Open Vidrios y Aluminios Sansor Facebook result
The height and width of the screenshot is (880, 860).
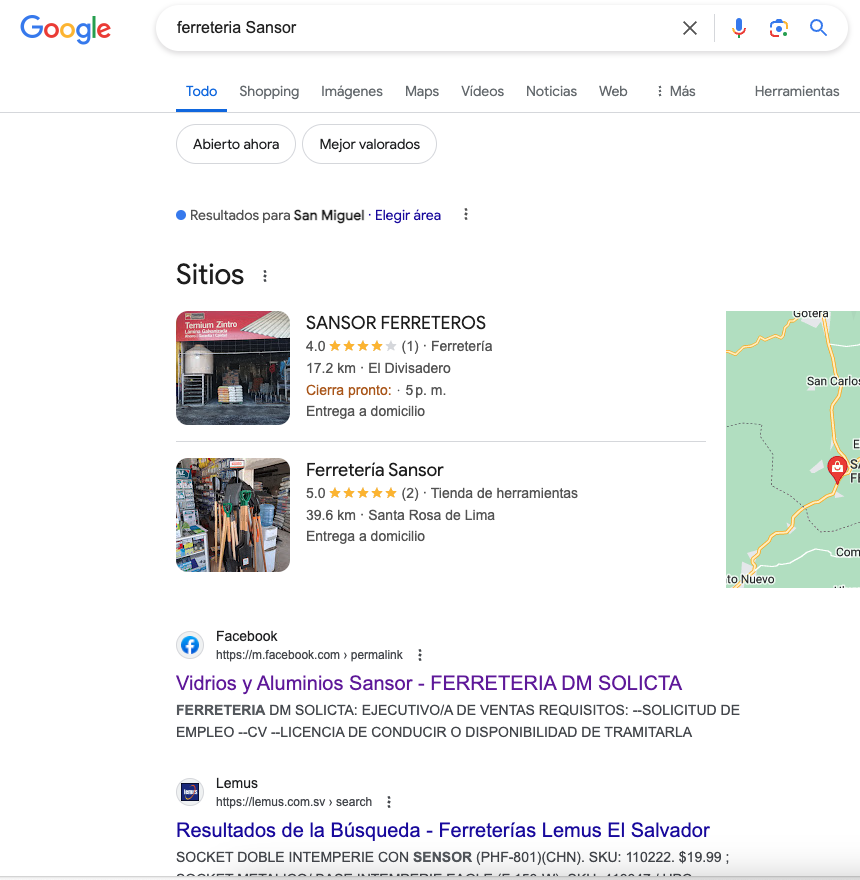(429, 683)
